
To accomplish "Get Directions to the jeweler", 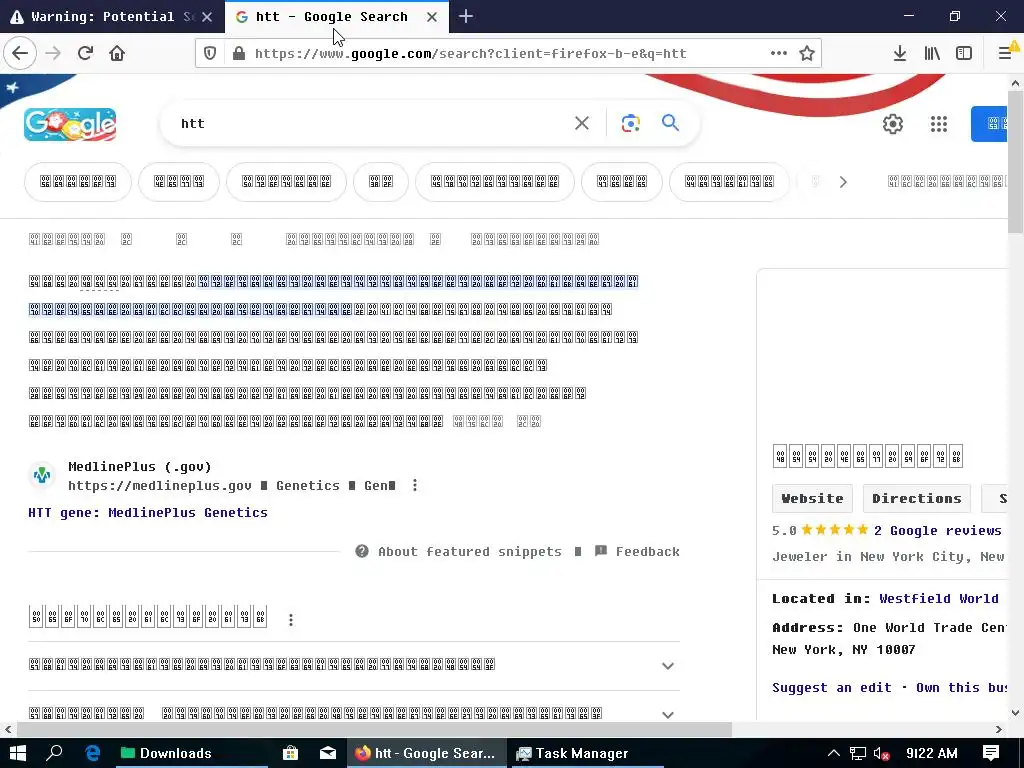I will pyautogui.click(x=916, y=498).
